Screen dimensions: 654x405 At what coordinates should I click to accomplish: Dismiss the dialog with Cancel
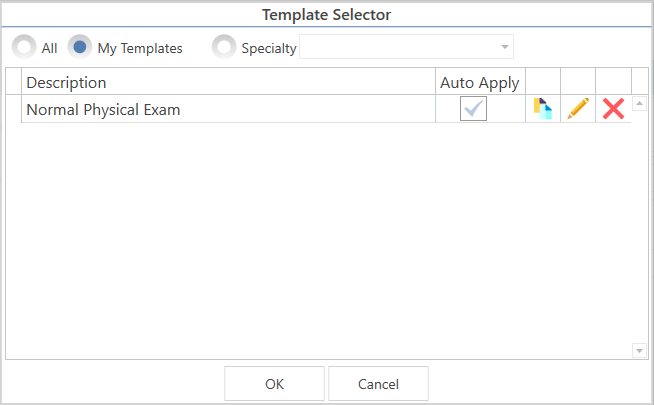pos(378,384)
